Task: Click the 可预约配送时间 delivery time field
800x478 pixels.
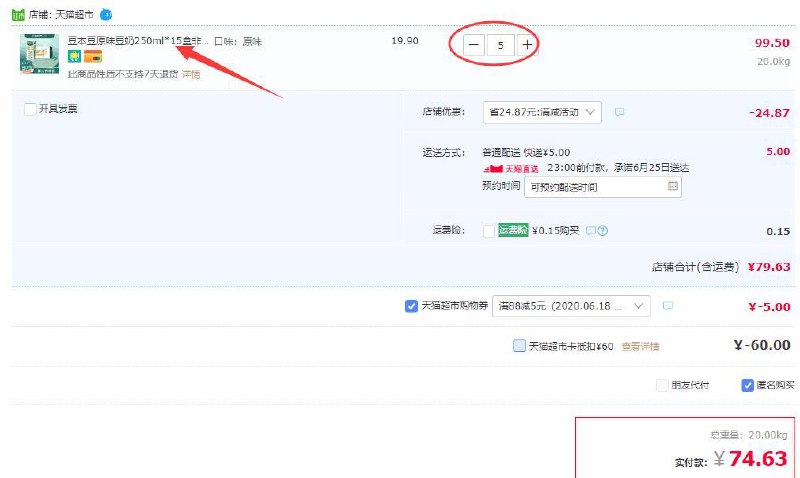Action: 603,187
